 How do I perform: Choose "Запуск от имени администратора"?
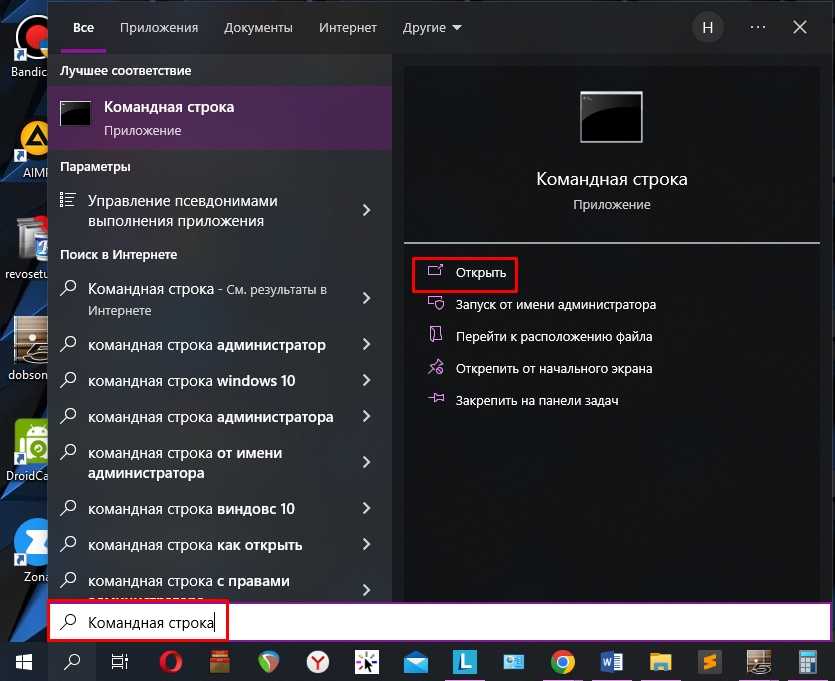555,304
